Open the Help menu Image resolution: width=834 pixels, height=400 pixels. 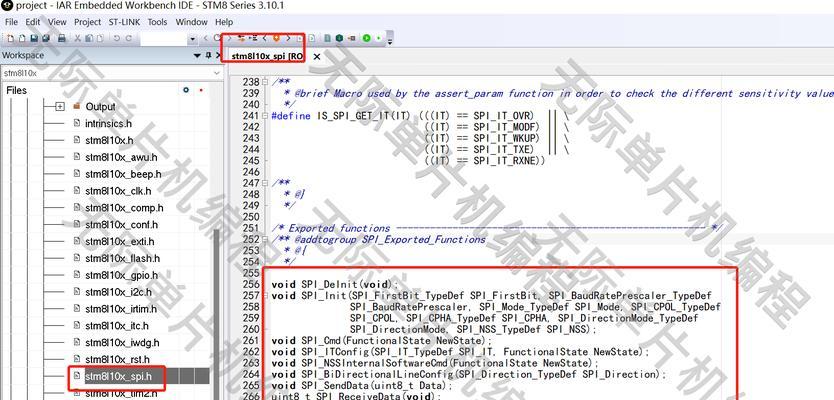[x=224, y=22]
